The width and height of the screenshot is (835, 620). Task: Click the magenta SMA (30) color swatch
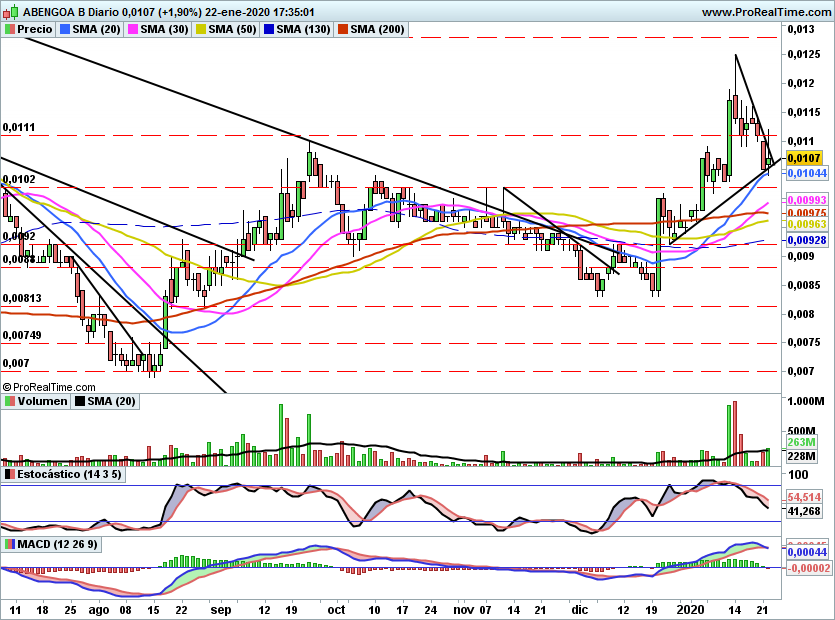pos(133,29)
